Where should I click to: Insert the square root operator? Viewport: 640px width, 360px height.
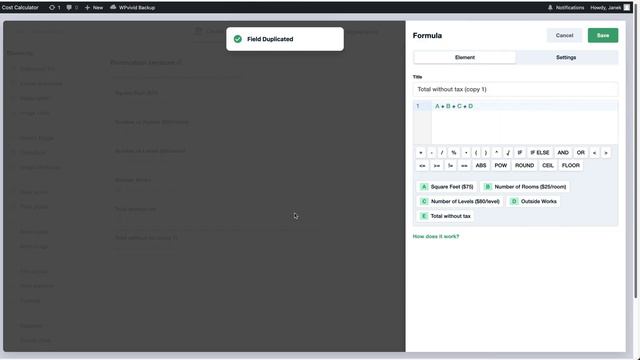click(508, 153)
